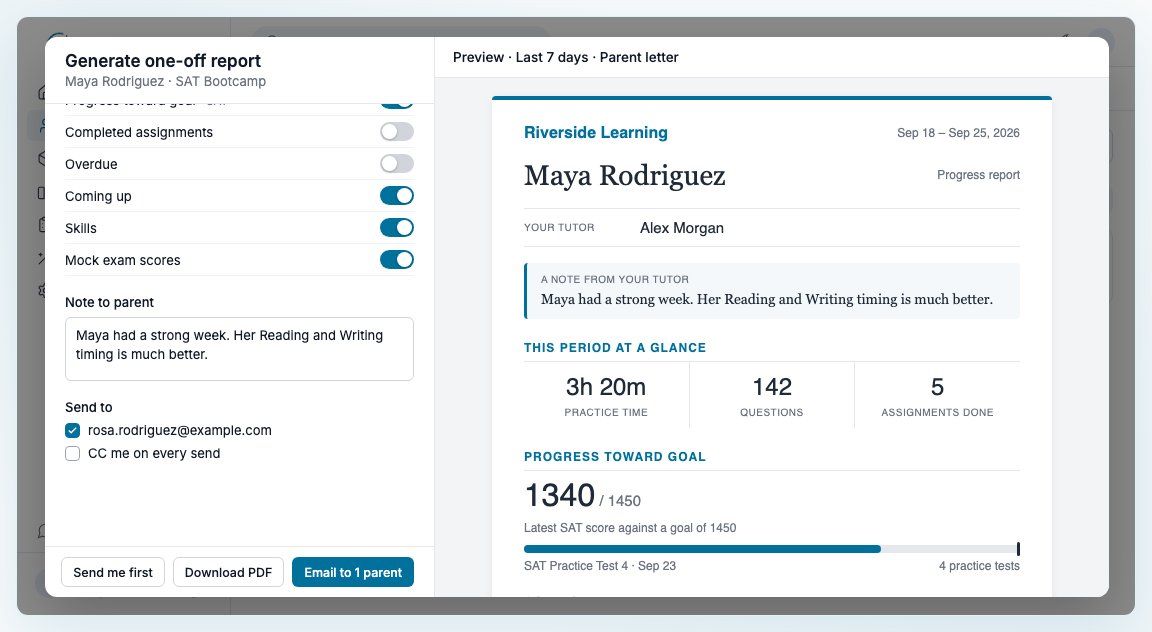
Task: Switch off the Skills toggle
Action: click(397, 228)
